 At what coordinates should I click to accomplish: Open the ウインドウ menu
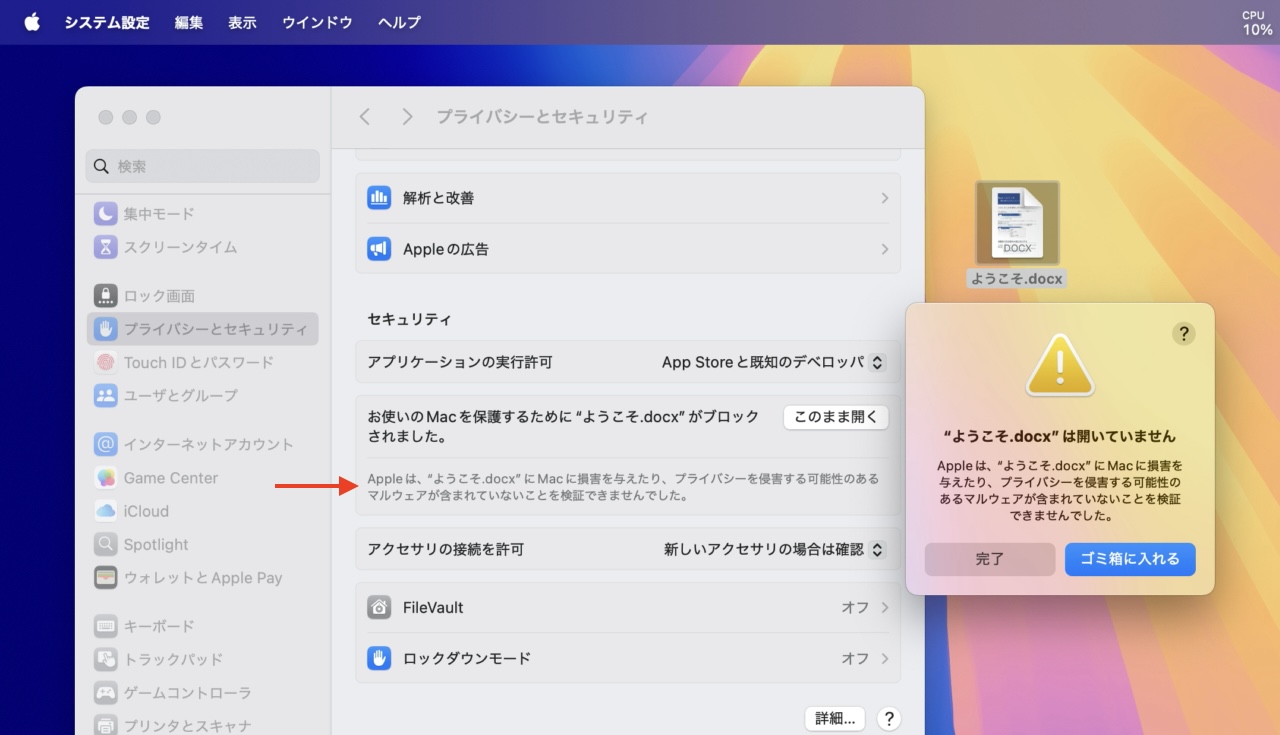click(317, 22)
